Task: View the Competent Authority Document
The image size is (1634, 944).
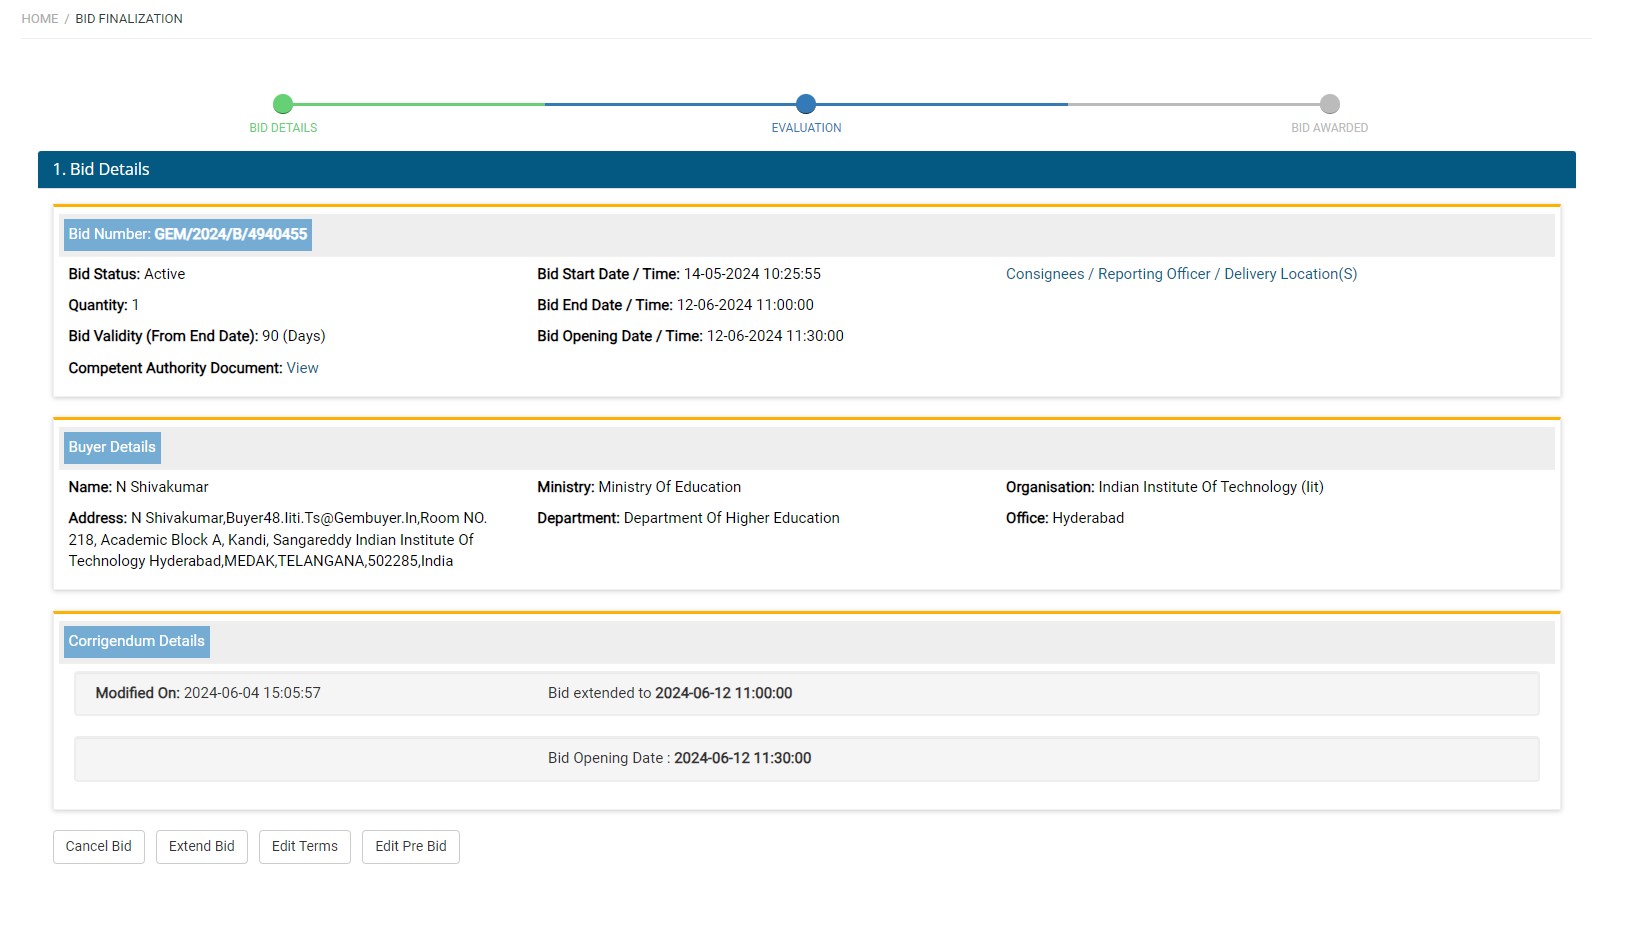Action: [x=302, y=368]
